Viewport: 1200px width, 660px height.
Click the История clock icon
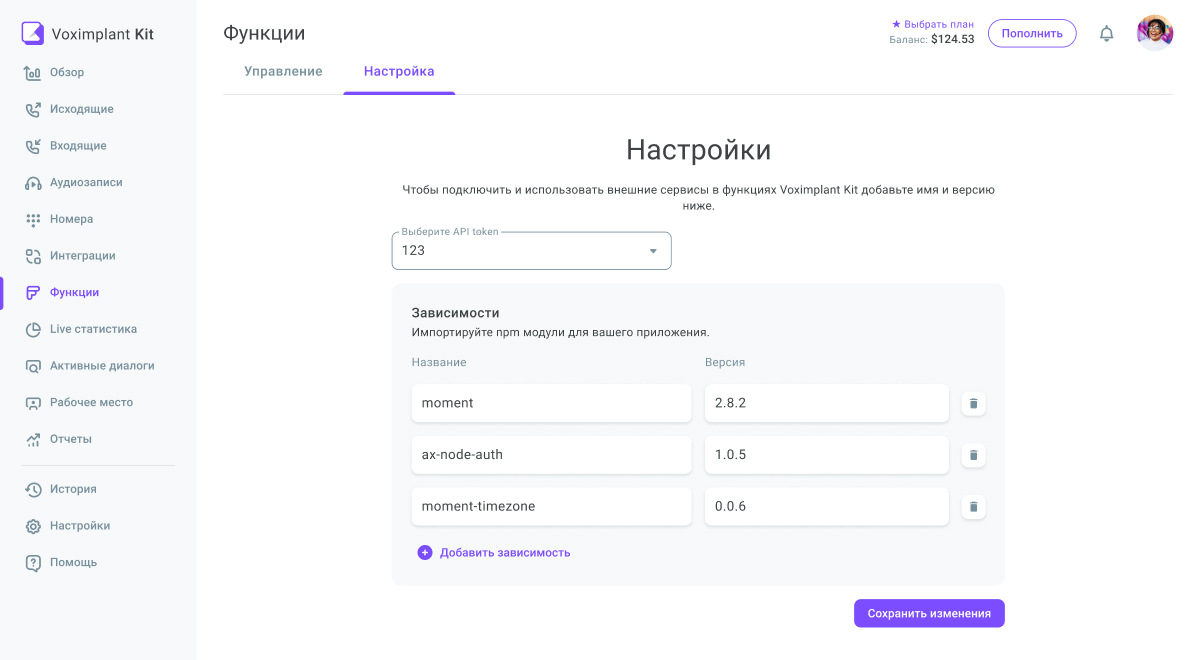(x=33, y=489)
